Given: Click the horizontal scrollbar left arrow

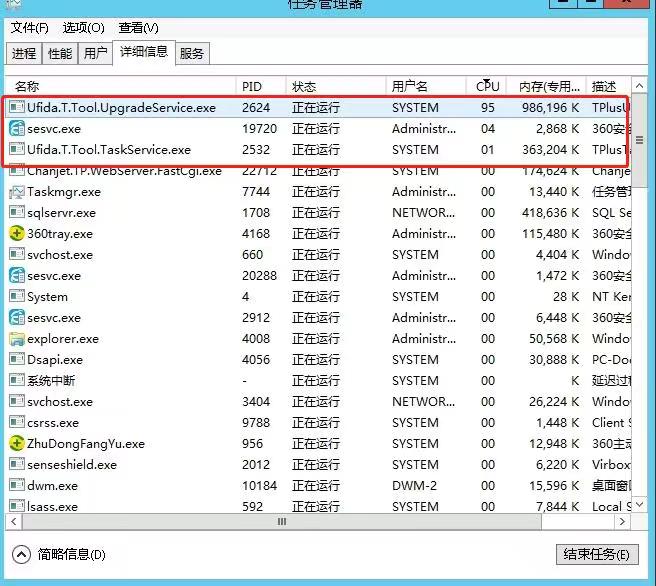Looking at the screenshot, I should click(14, 522).
